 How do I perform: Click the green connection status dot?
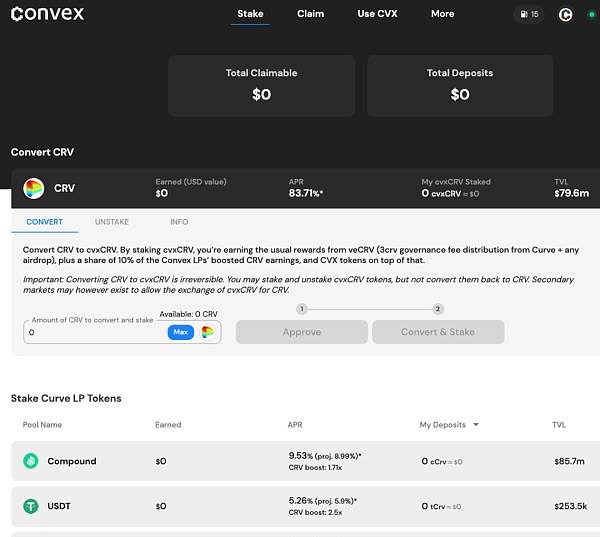point(591,15)
